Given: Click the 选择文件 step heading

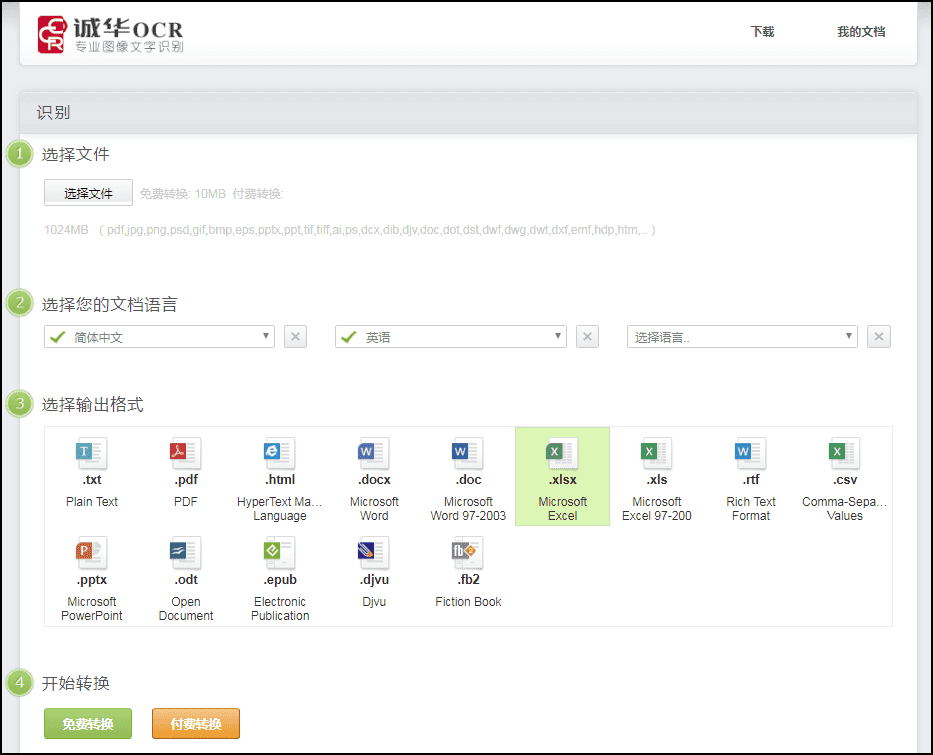Looking at the screenshot, I should click(x=76, y=155).
